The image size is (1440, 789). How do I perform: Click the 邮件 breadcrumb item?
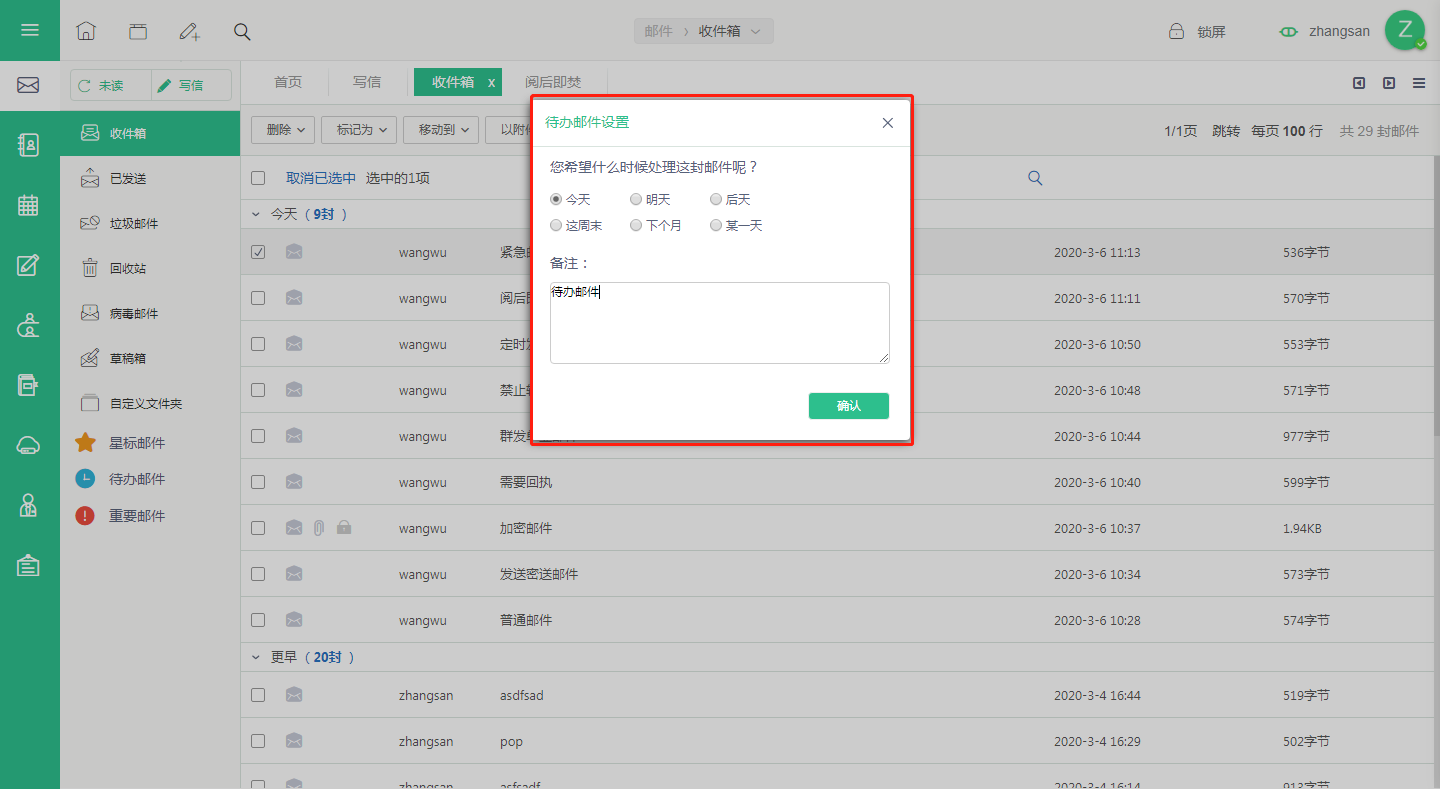tap(658, 31)
